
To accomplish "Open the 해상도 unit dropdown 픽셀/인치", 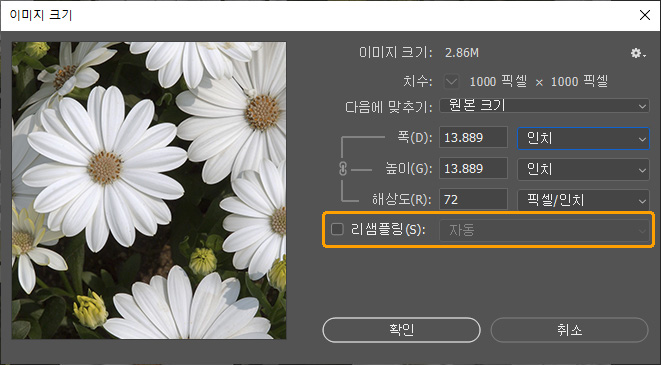I will click(x=583, y=200).
